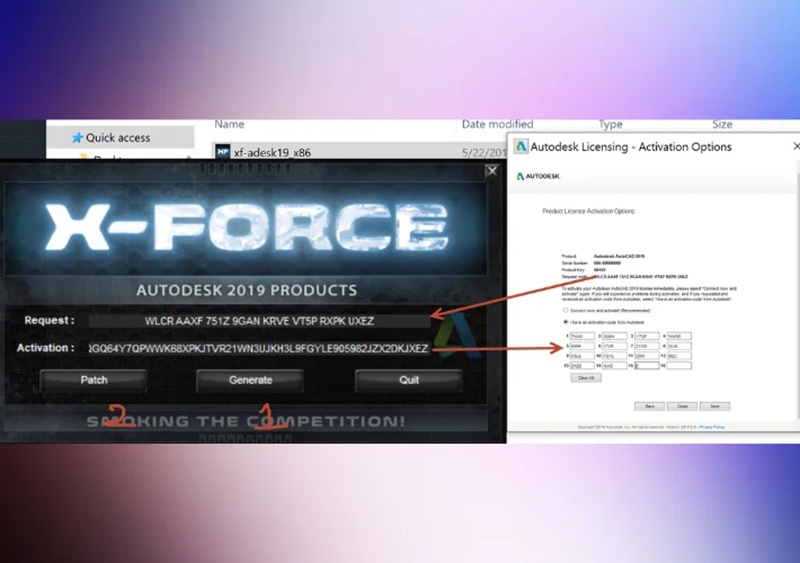The width and height of the screenshot is (800, 563).
Task: Click the Clear All button
Action: pyautogui.click(x=586, y=378)
